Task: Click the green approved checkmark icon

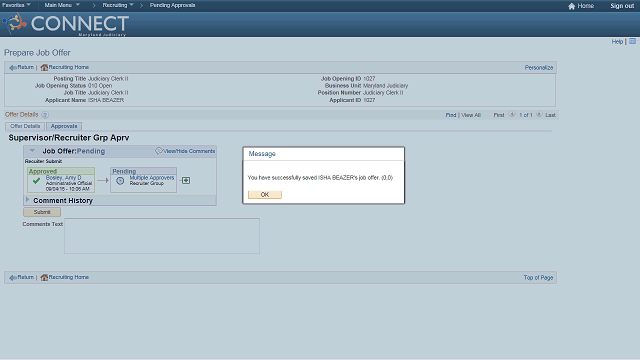Action: coord(36,180)
